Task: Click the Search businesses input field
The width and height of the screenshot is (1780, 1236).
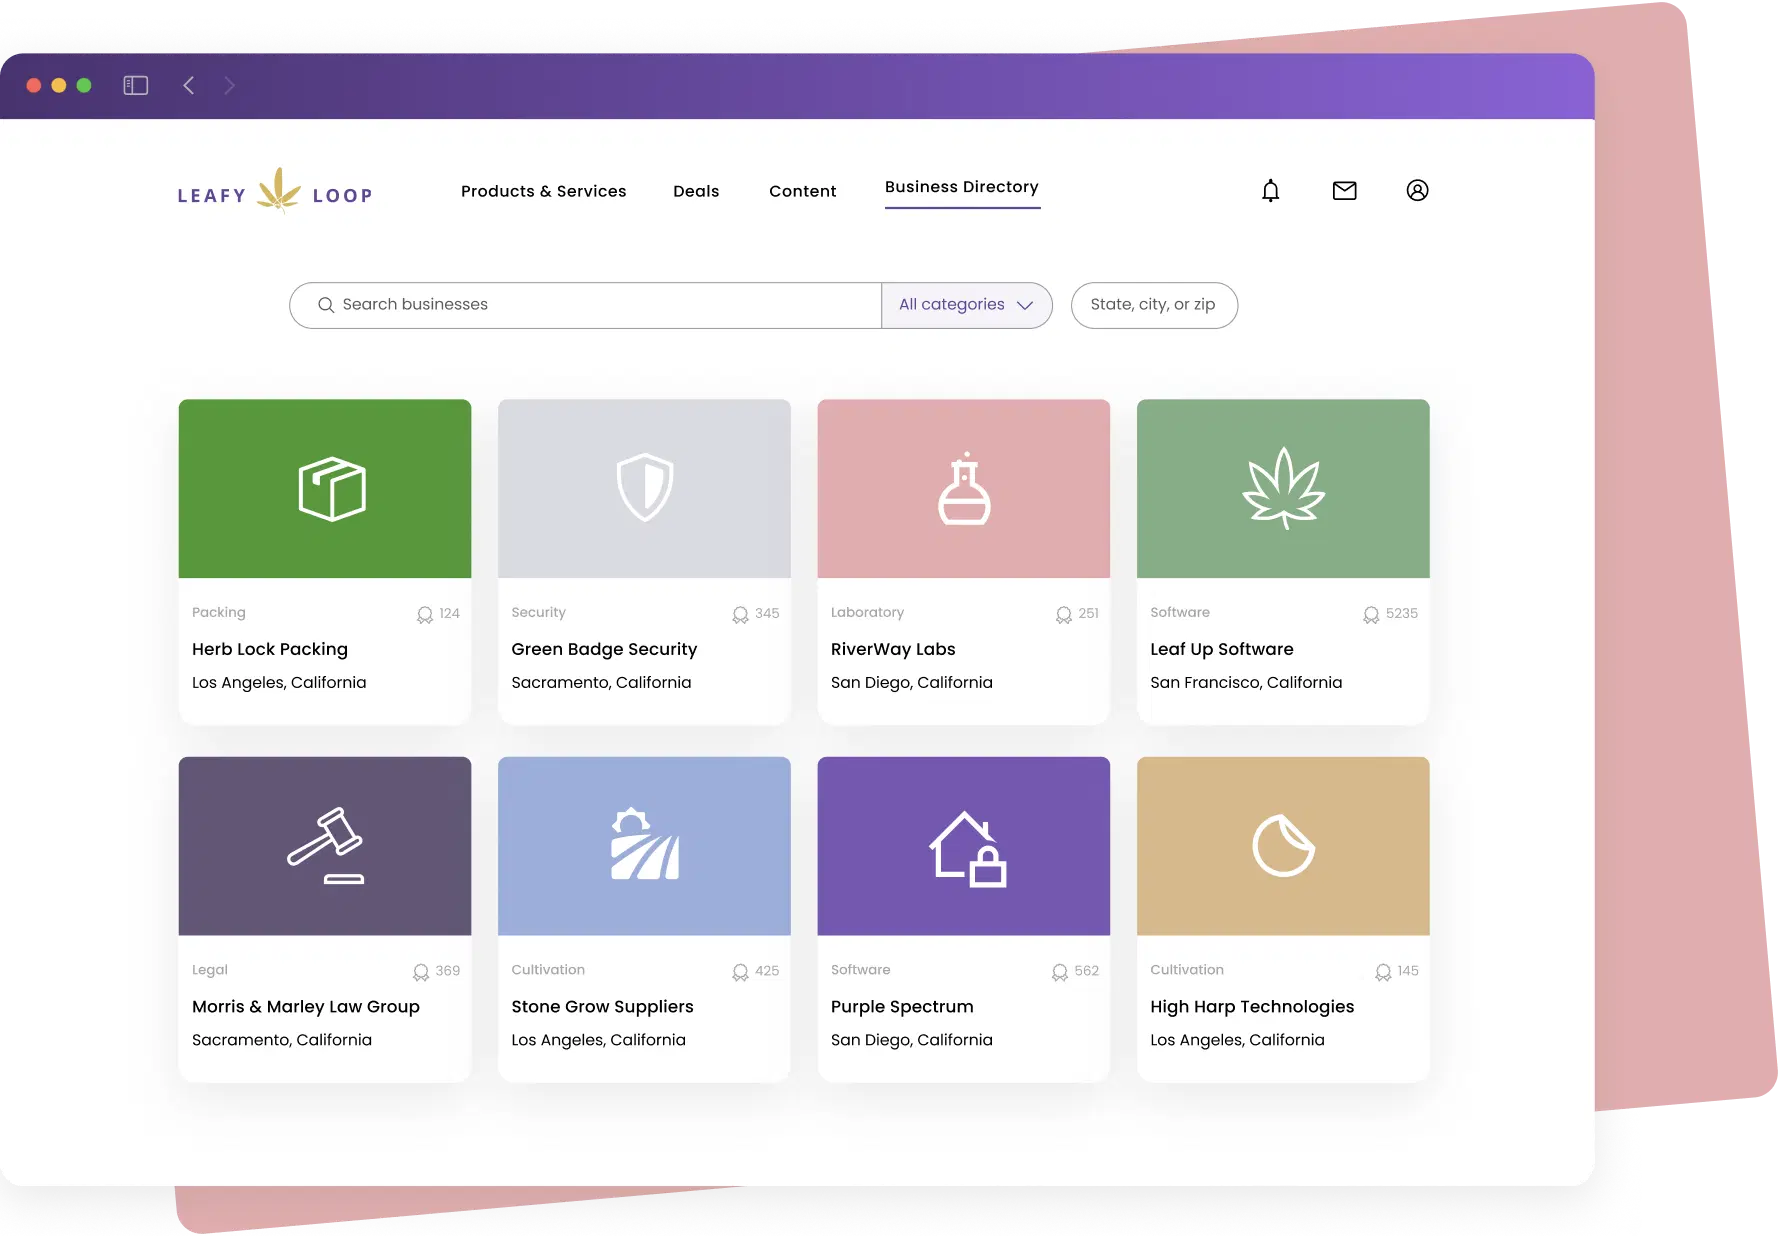Action: pos(600,305)
